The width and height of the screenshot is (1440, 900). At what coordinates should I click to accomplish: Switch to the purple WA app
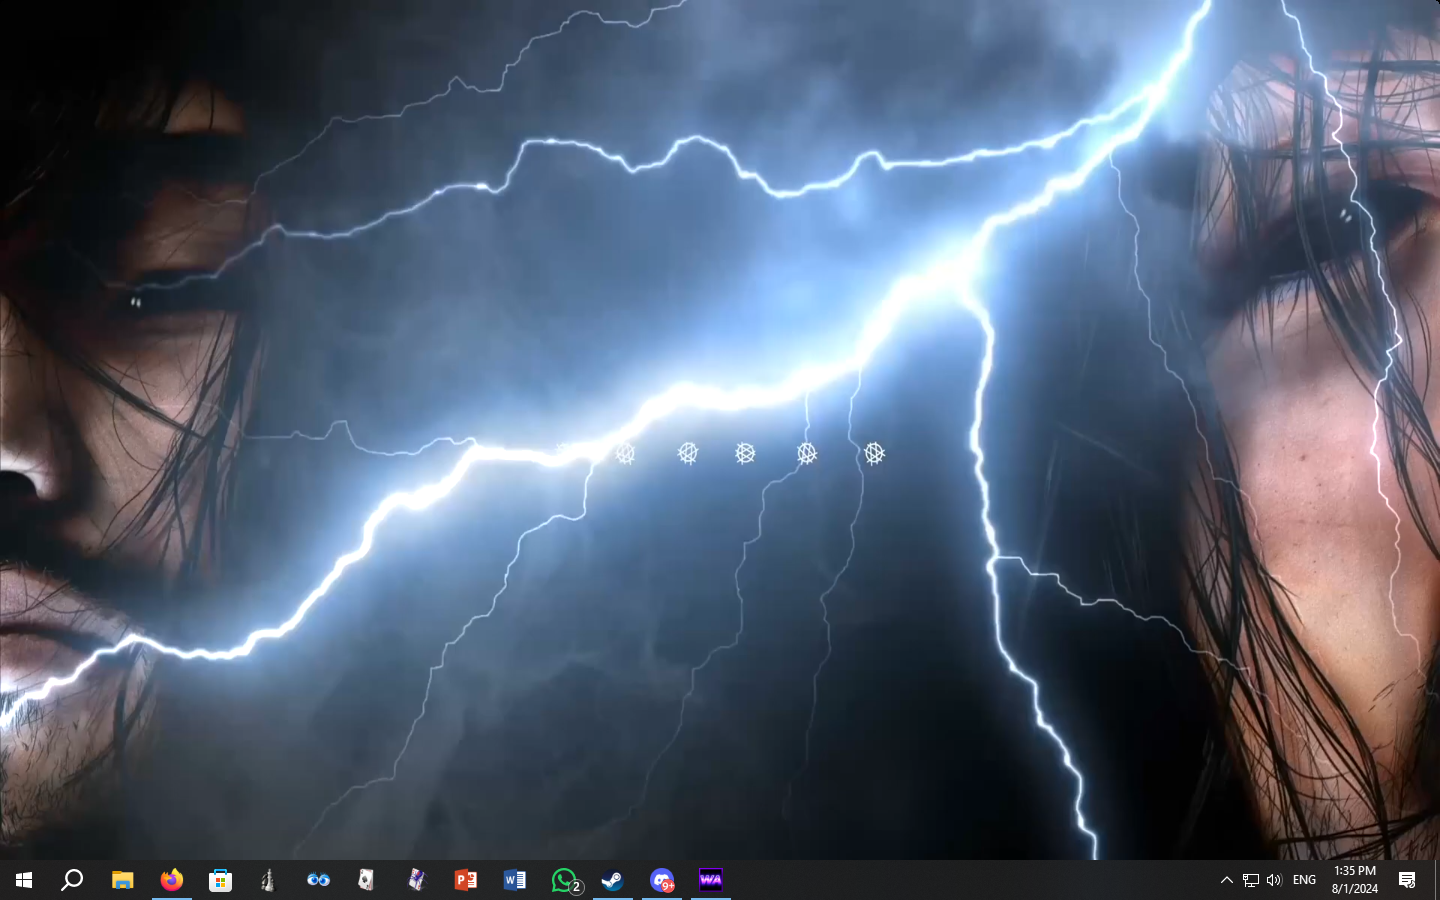click(x=710, y=880)
